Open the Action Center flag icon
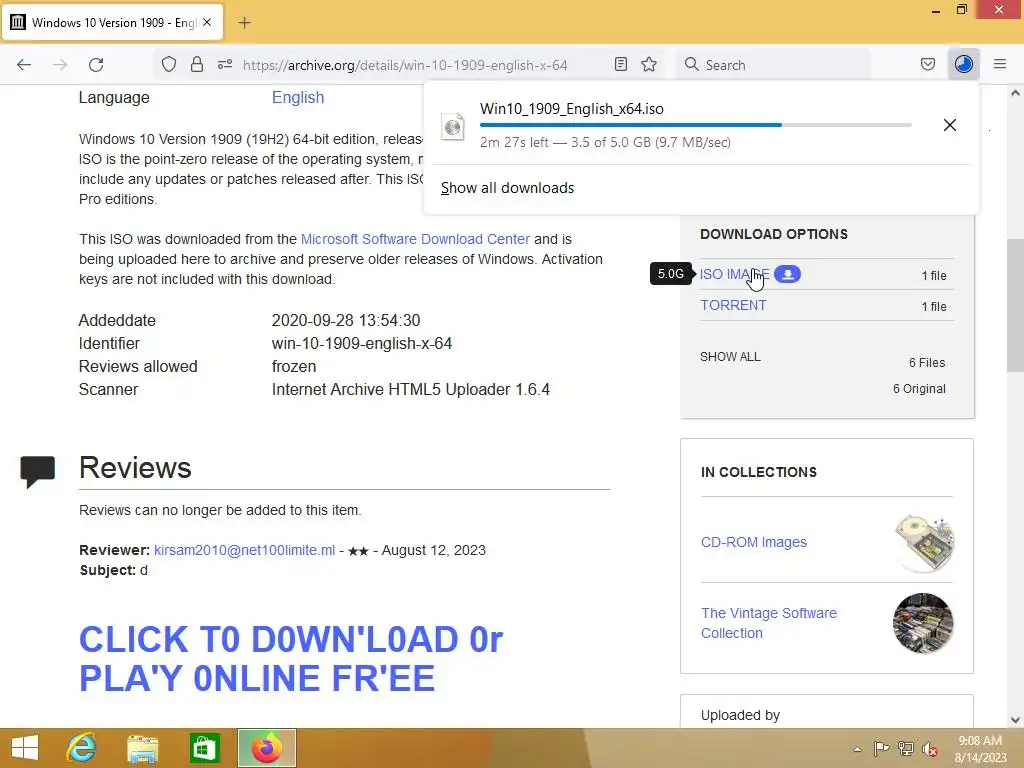Image resolution: width=1024 pixels, height=768 pixels. [x=881, y=749]
